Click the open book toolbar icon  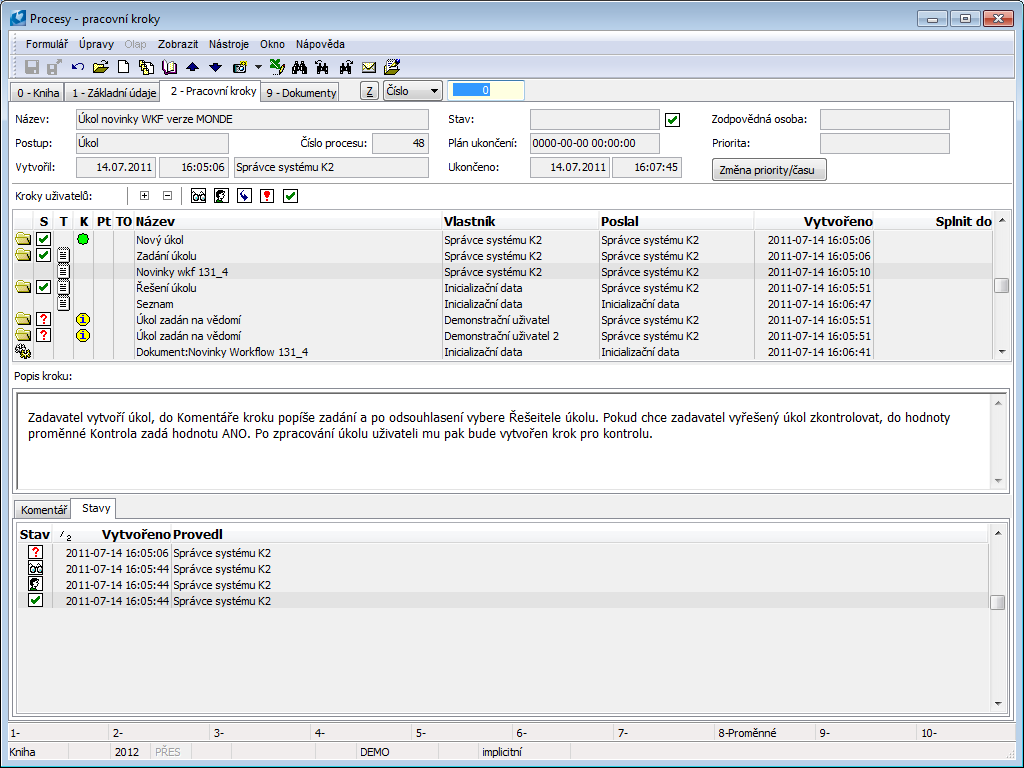pyautogui.click(x=169, y=67)
